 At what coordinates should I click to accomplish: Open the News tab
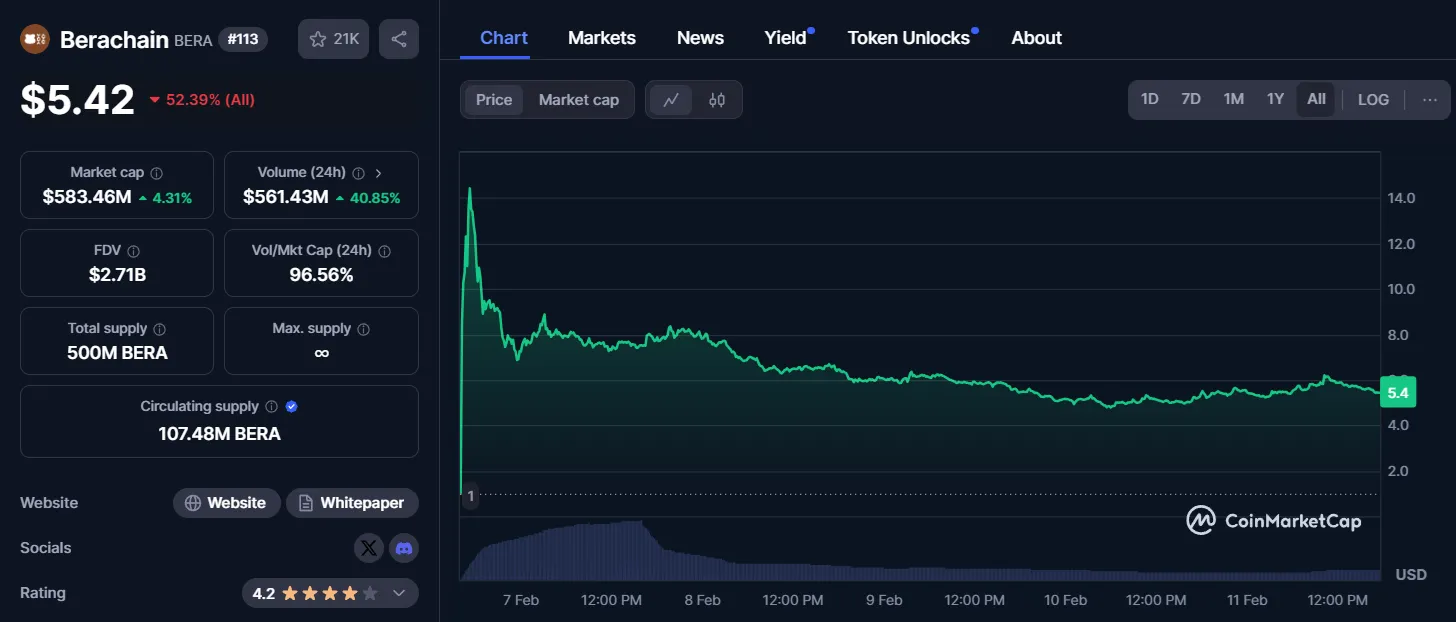[700, 38]
